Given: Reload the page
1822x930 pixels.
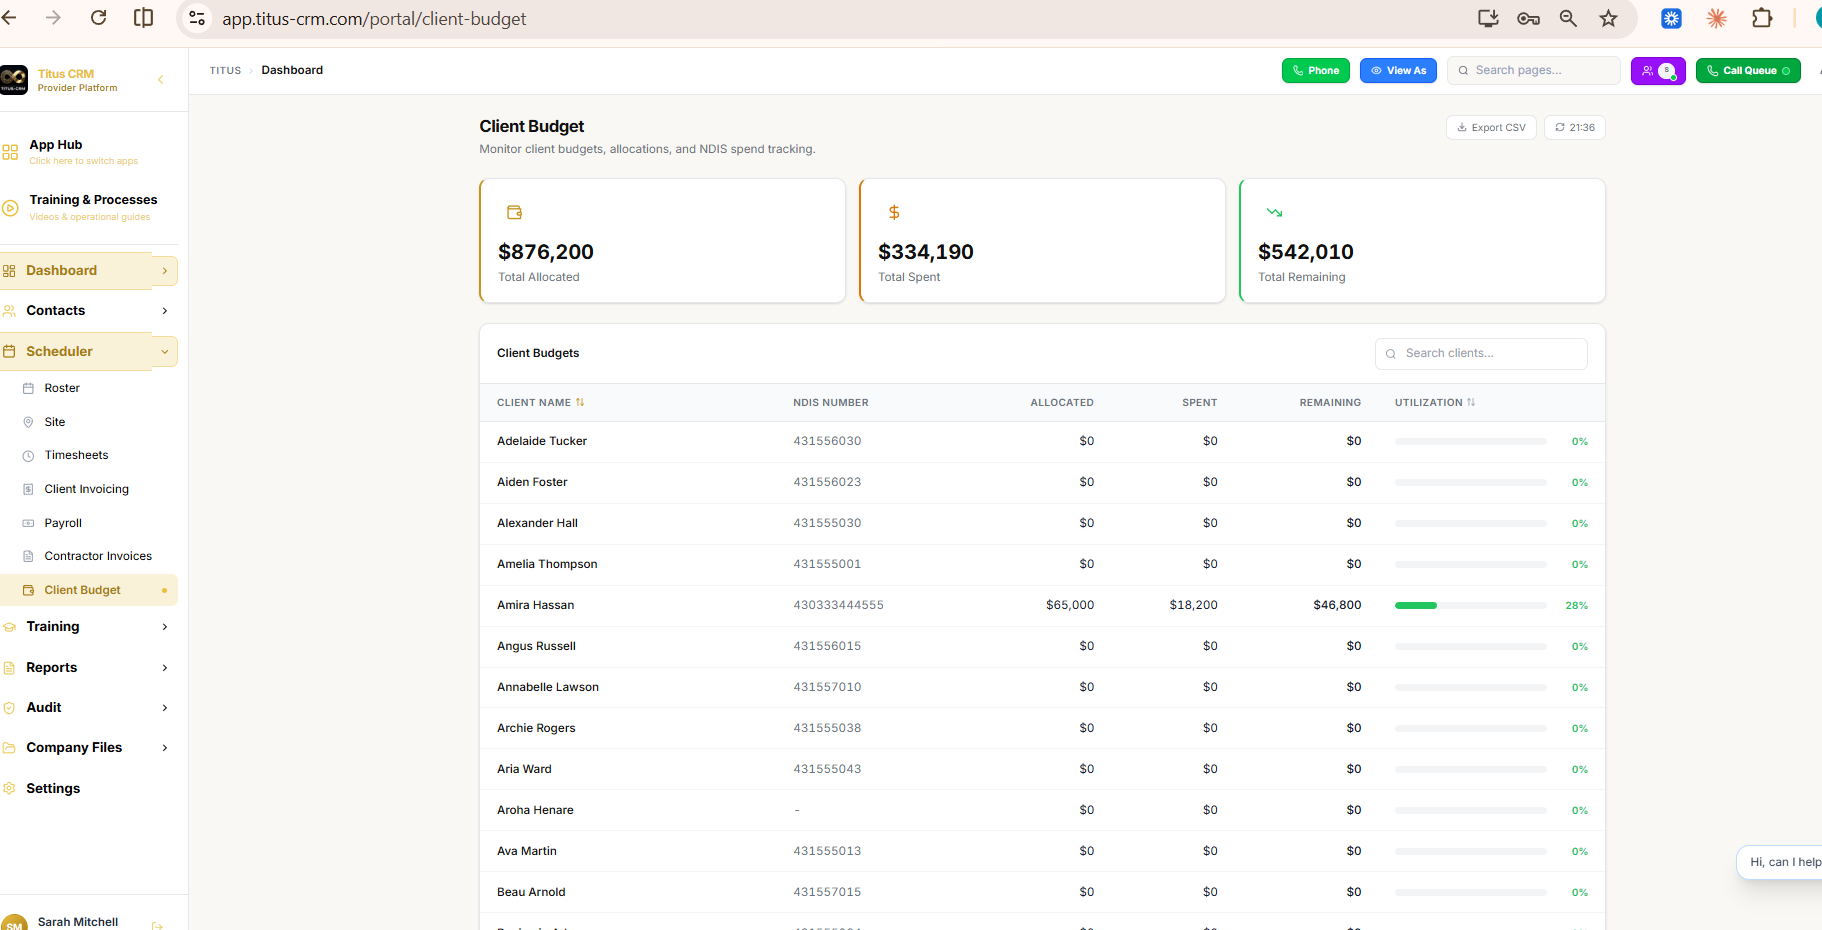Looking at the screenshot, I should pyautogui.click(x=98, y=18).
